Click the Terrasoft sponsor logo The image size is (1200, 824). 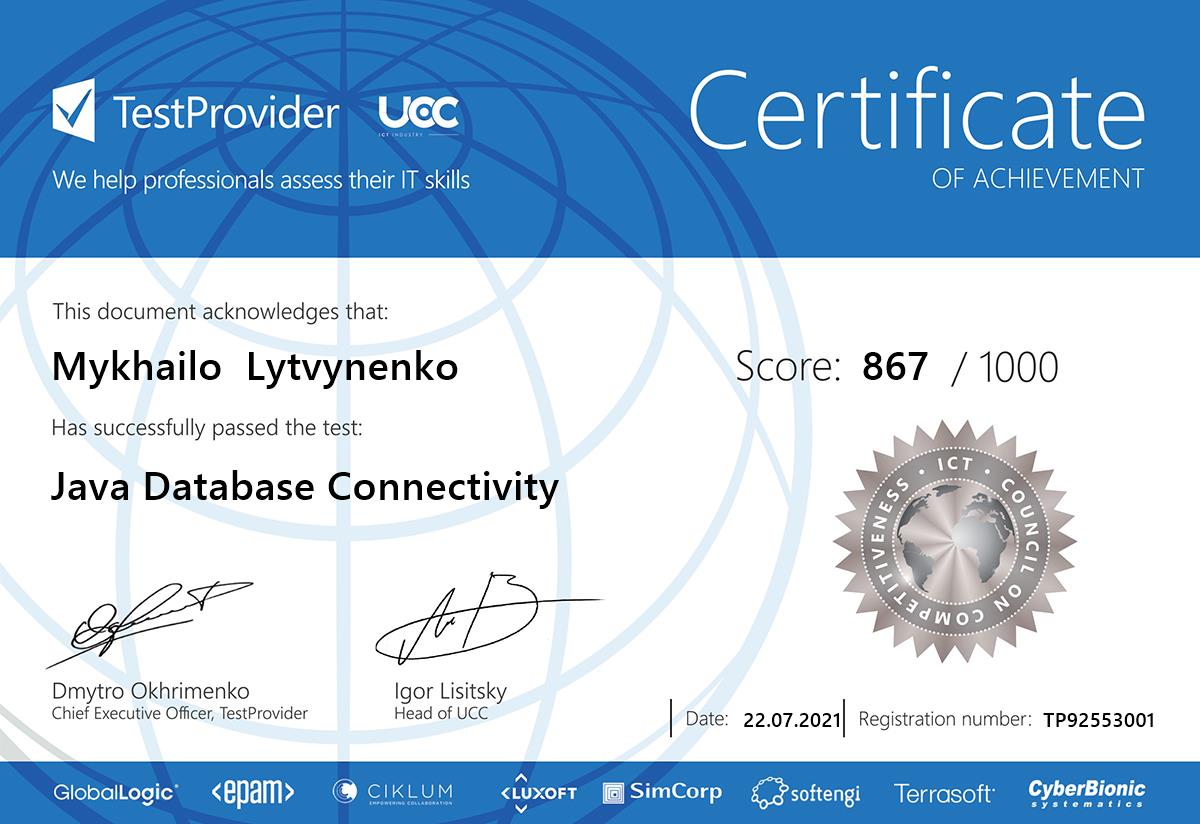click(x=944, y=794)
